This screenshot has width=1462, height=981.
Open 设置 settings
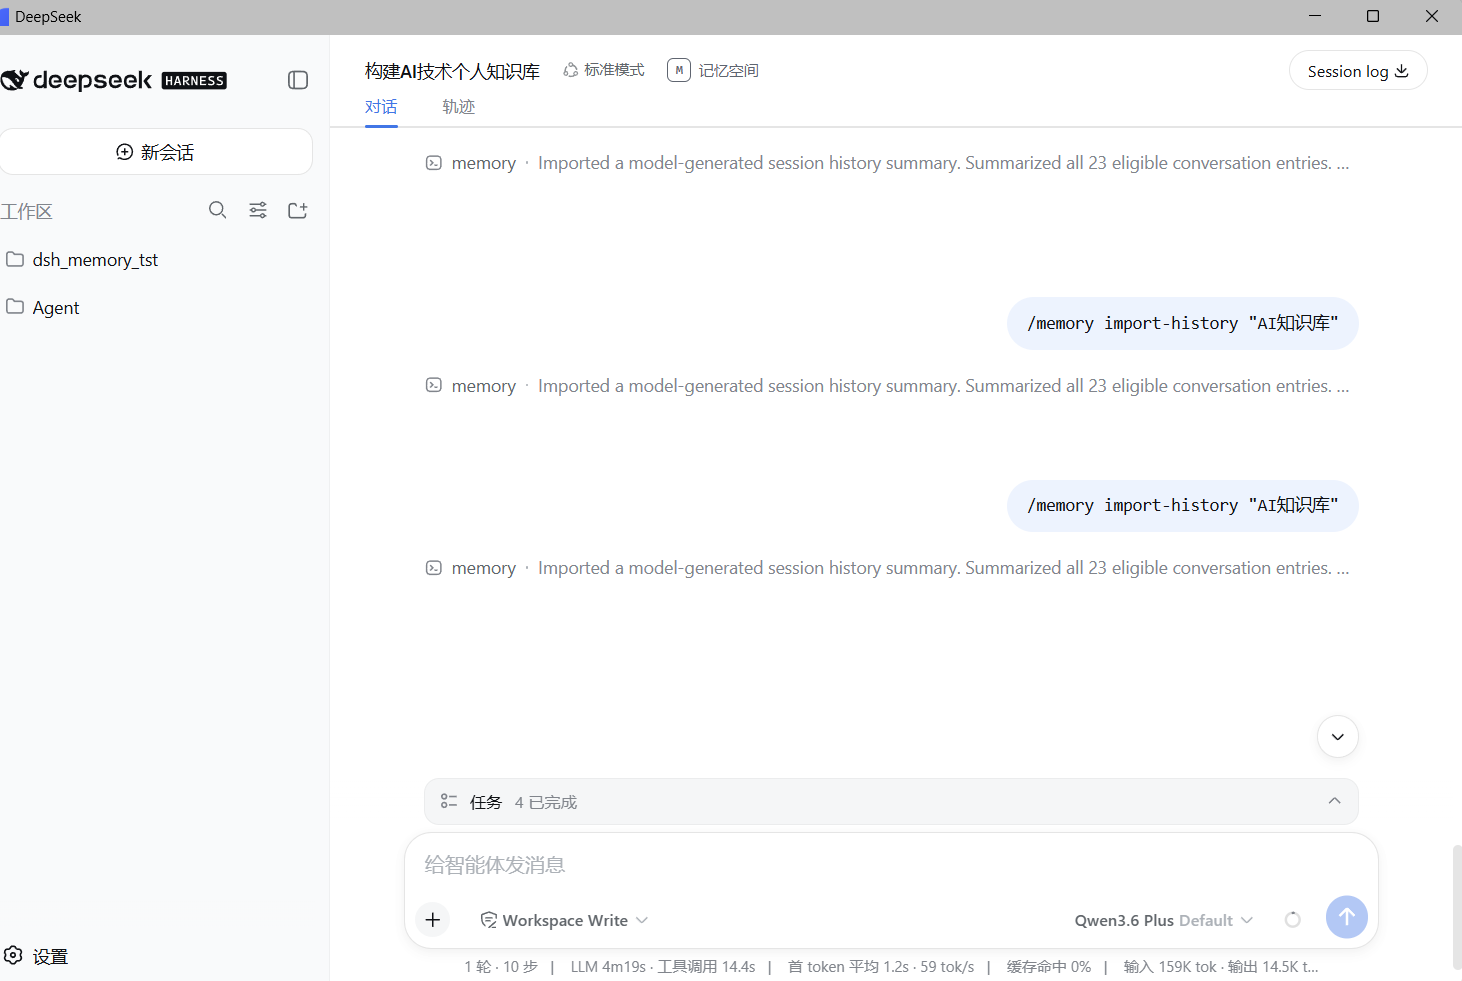pos(36,956)
